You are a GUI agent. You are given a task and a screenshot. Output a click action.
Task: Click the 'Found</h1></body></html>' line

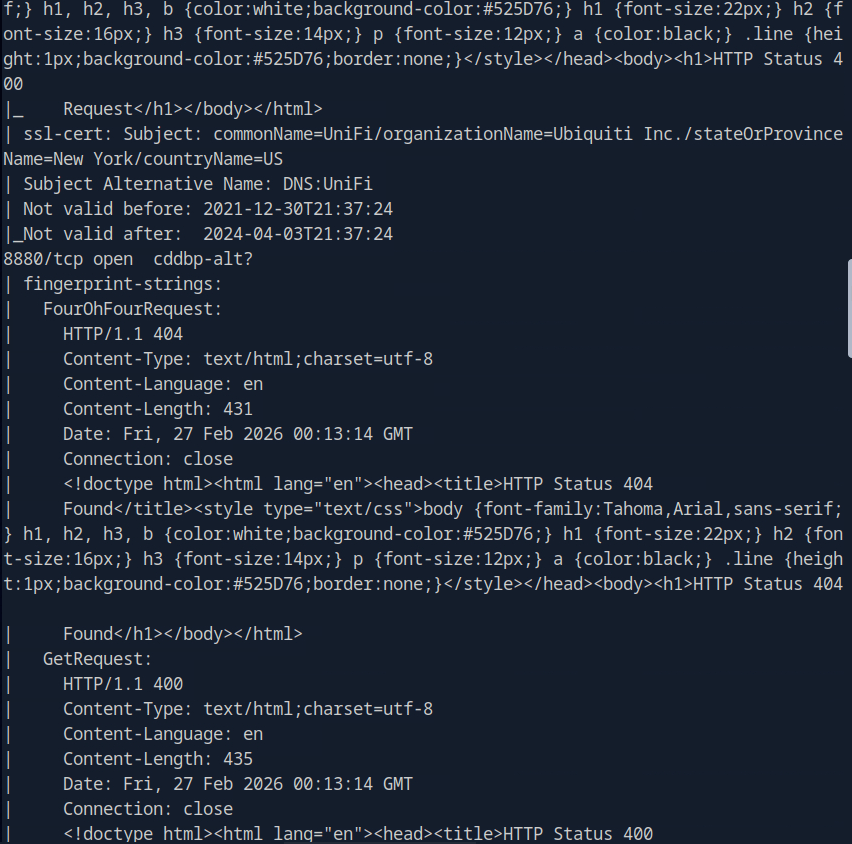click(182, 634)
